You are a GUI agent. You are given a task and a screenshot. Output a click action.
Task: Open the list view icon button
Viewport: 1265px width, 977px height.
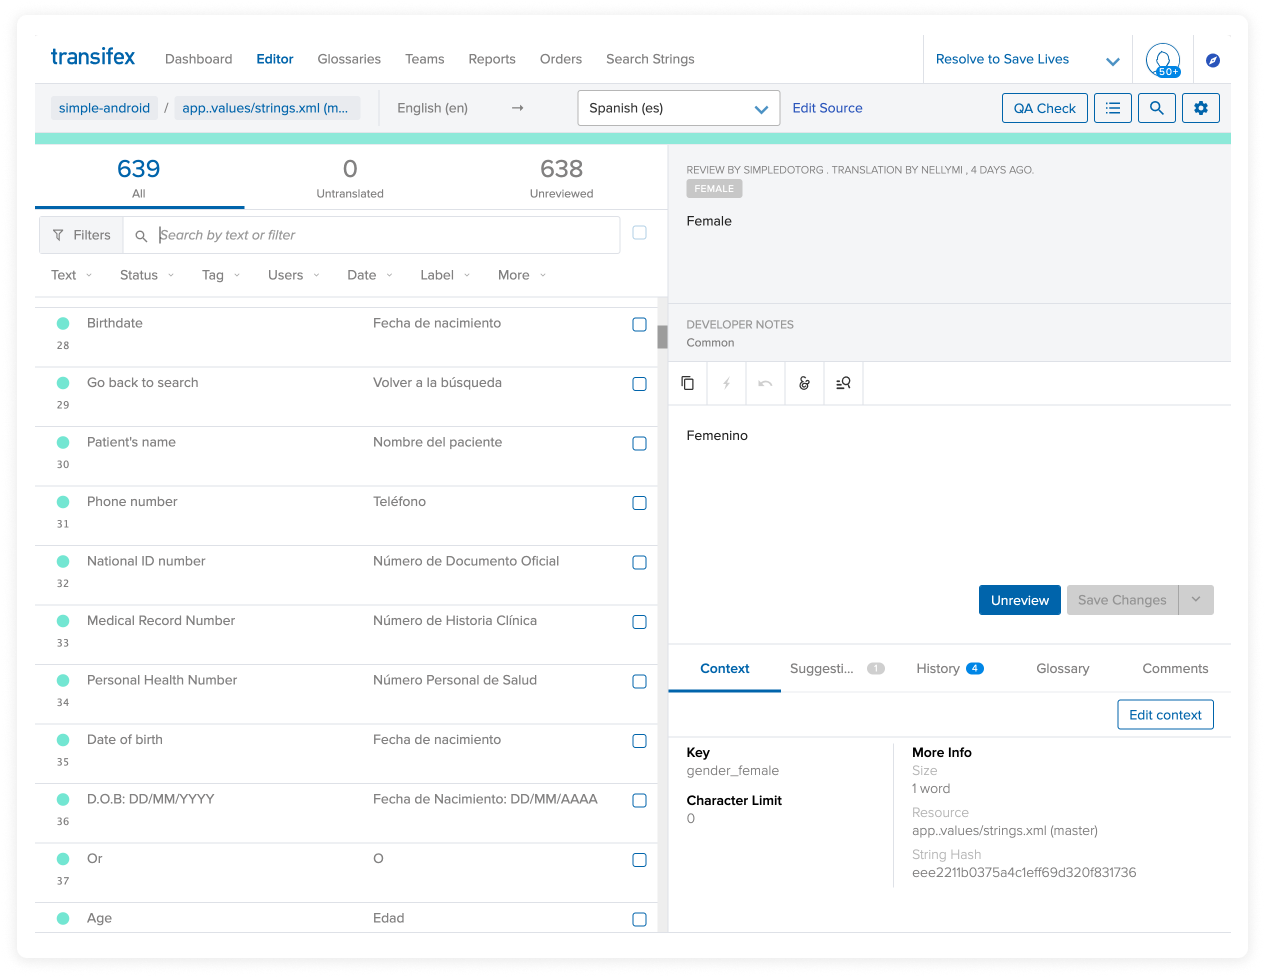coord(1113,108)
